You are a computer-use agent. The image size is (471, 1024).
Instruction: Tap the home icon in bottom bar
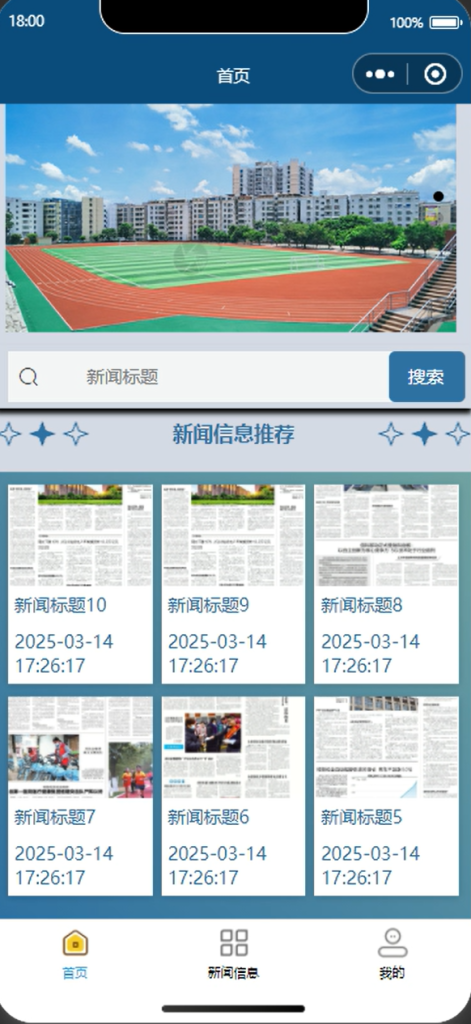click(75, 943)
